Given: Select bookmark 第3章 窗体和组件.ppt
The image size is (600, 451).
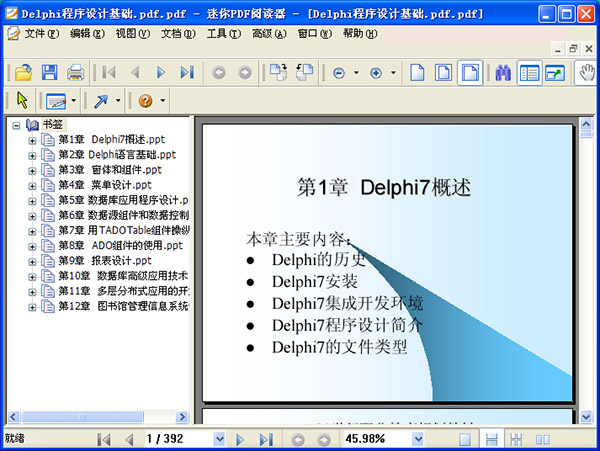Looking at the screenshot, I should 110,170.
